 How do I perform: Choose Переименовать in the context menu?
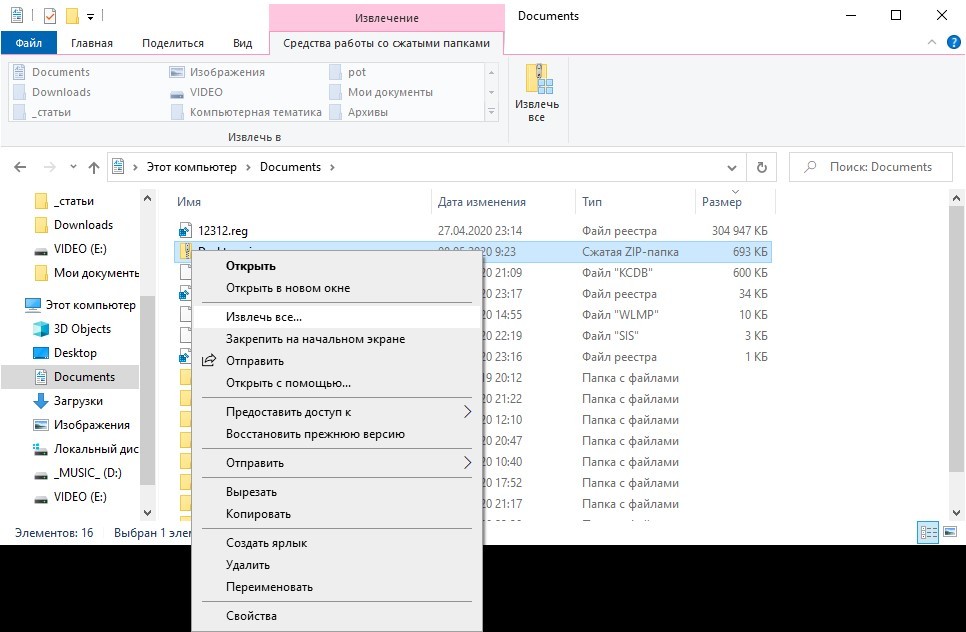click(x=336, y=588)
